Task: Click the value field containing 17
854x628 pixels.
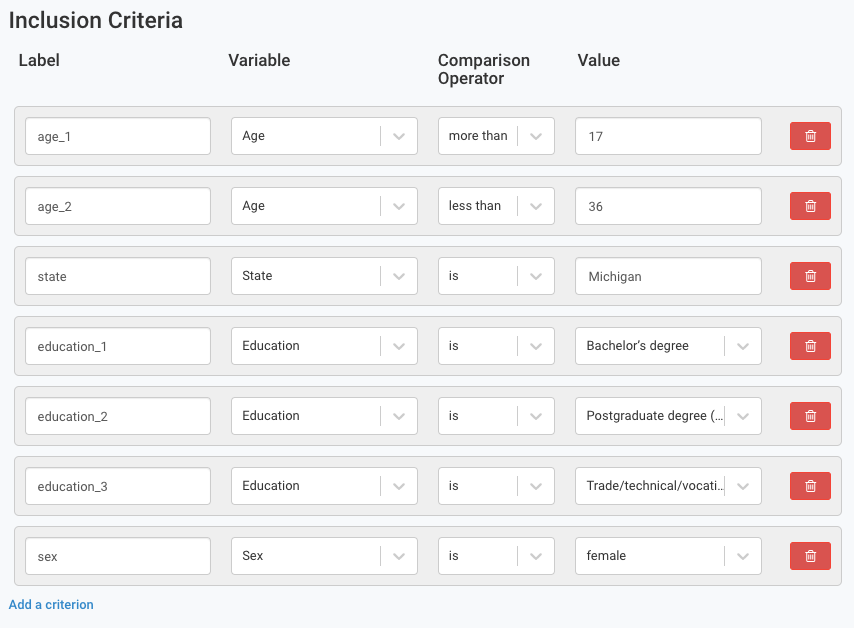Action: click(x=667, y=136)
